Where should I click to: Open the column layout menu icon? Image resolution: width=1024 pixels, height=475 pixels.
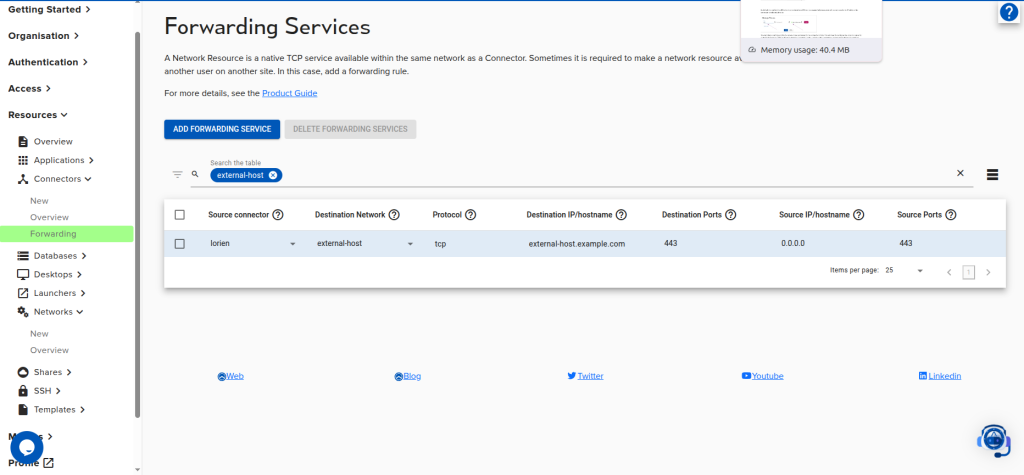(x=992, y=174)
